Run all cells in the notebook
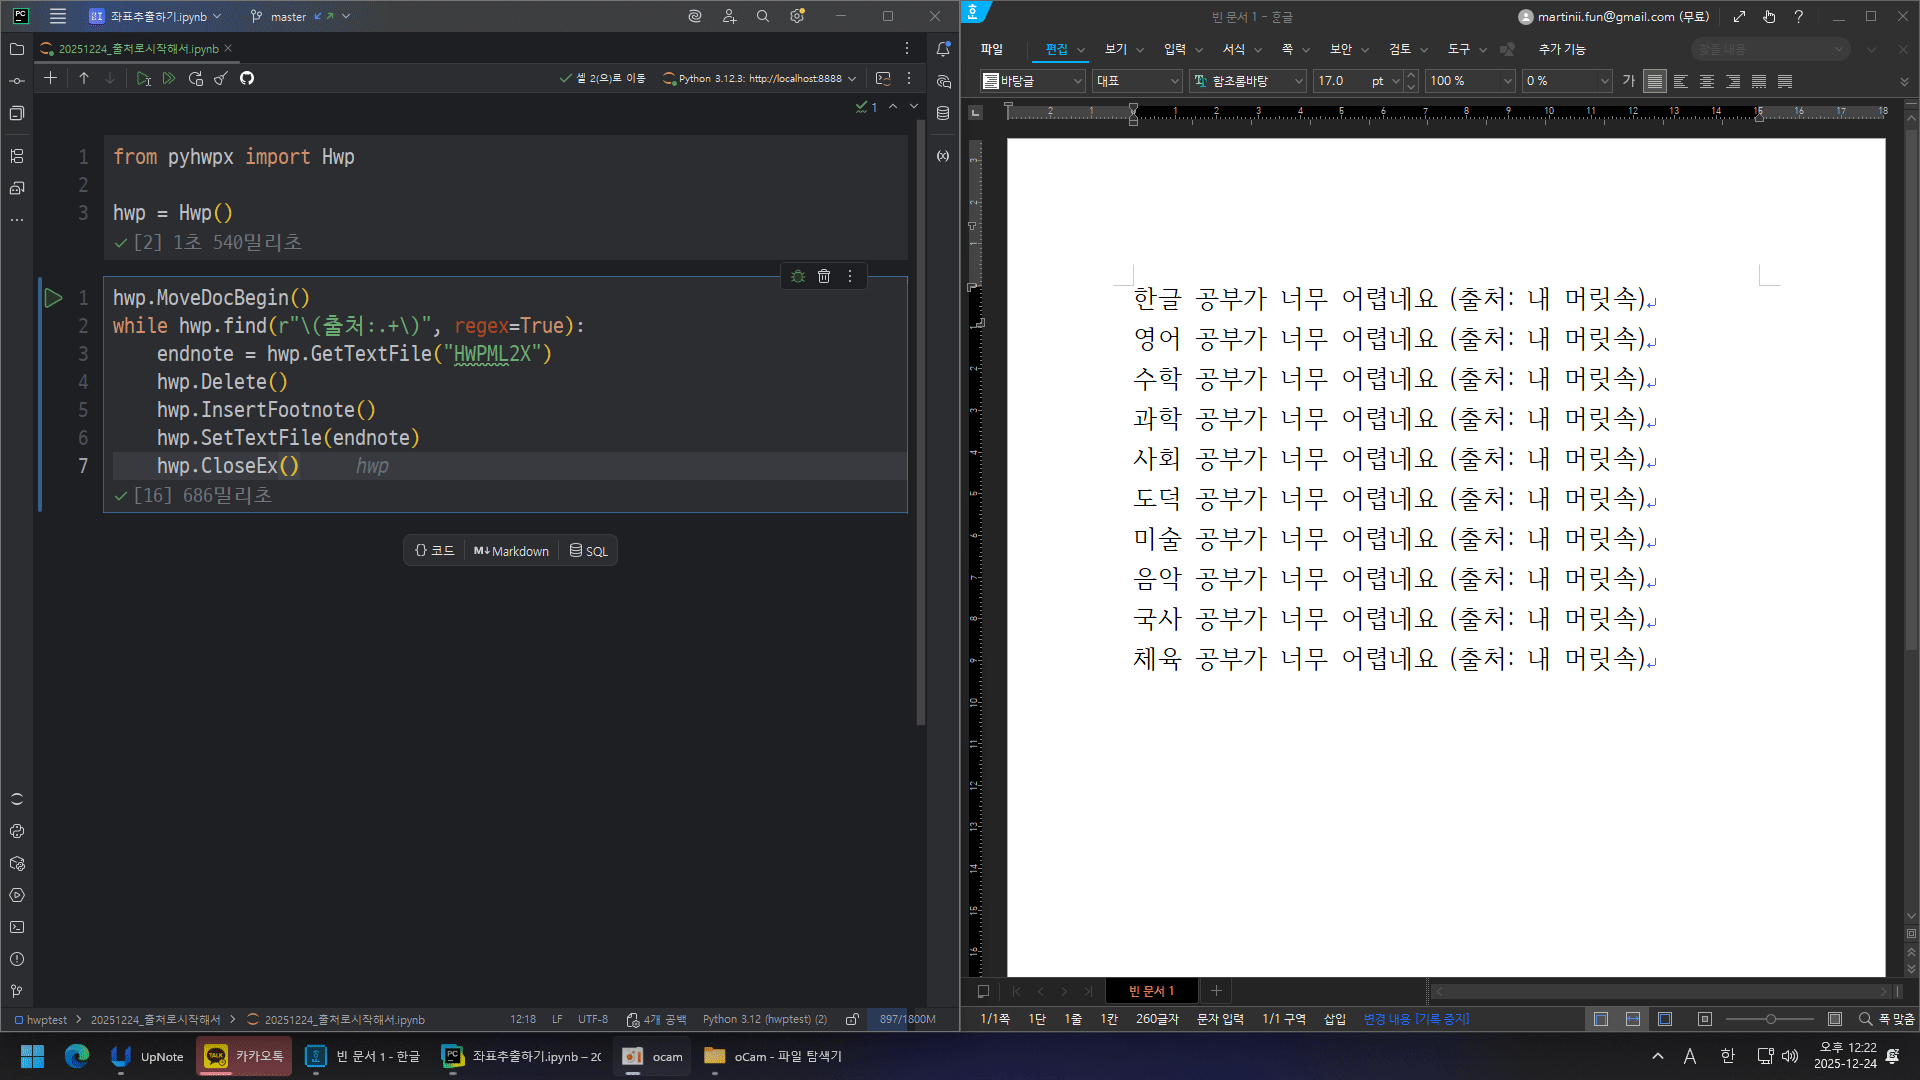Screen dimensions: 1920x1080 [169, 78]
